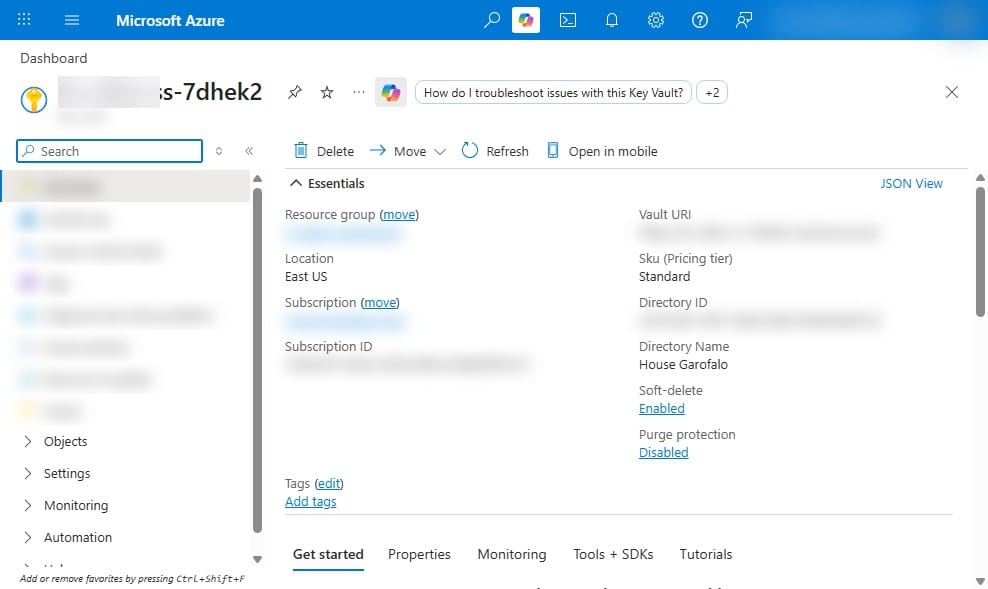Switch to the Tools + SDKs tab
Screen dimensions: 988x589
click(613, 554)
